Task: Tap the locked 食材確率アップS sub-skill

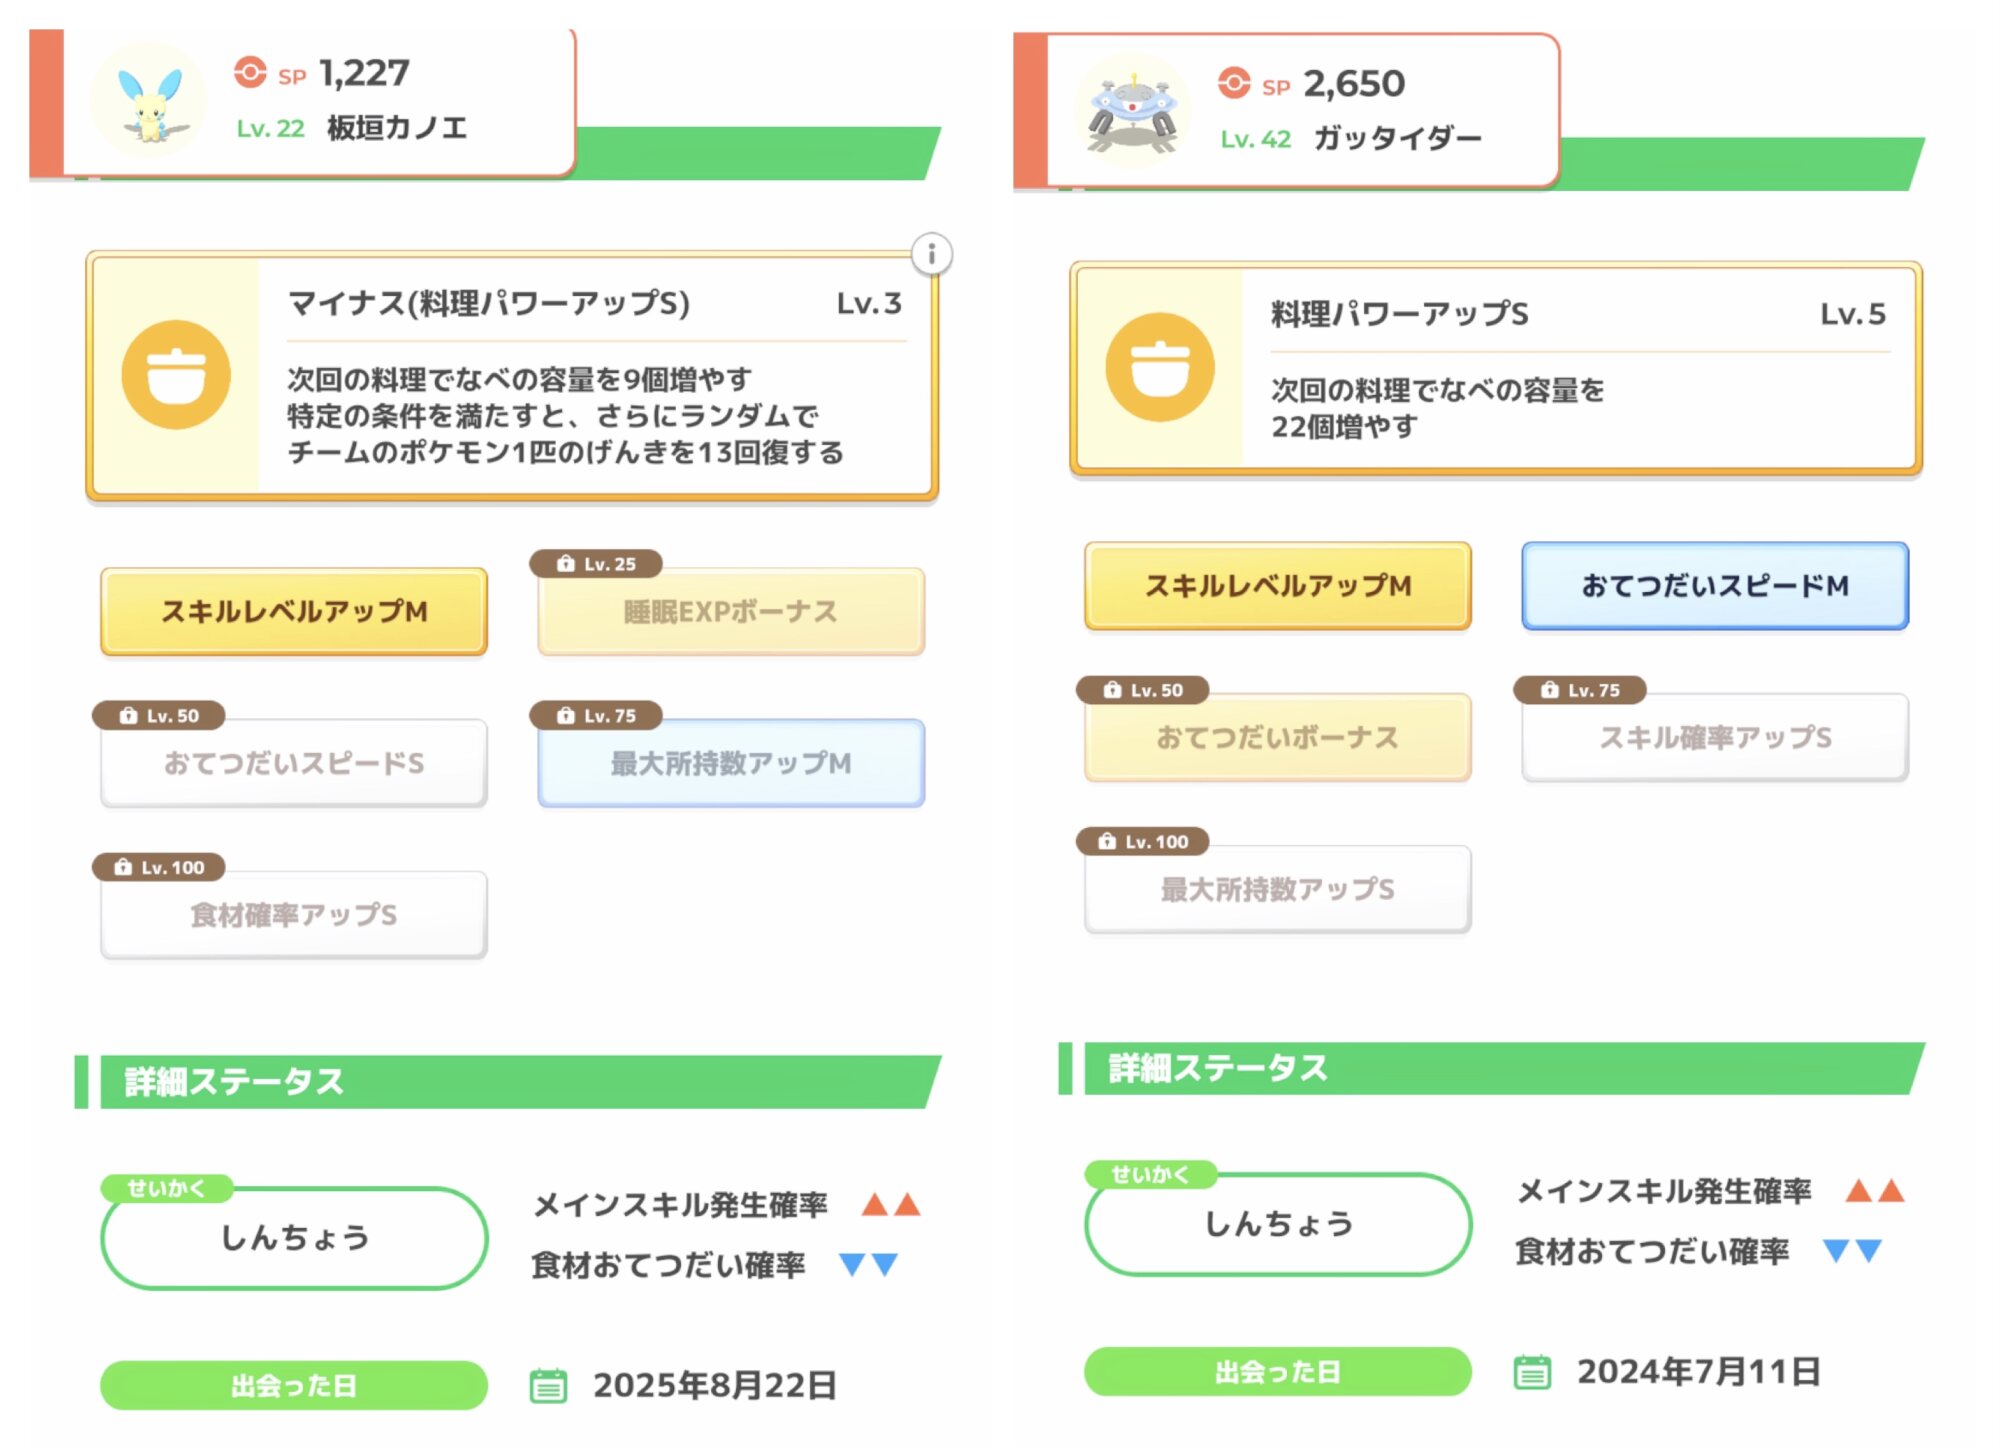Action: tap(294, 915)
